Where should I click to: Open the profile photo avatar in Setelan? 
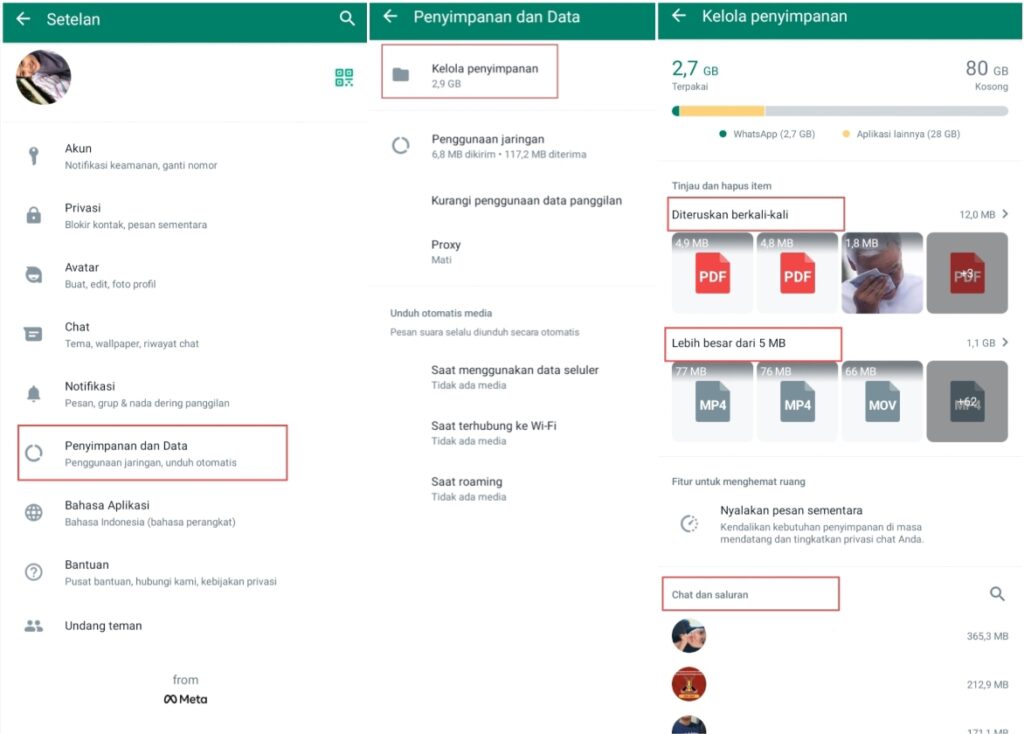[43, 78]
